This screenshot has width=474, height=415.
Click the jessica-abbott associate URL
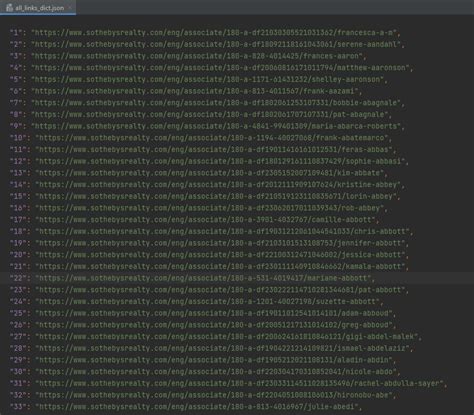pos(220,255)
